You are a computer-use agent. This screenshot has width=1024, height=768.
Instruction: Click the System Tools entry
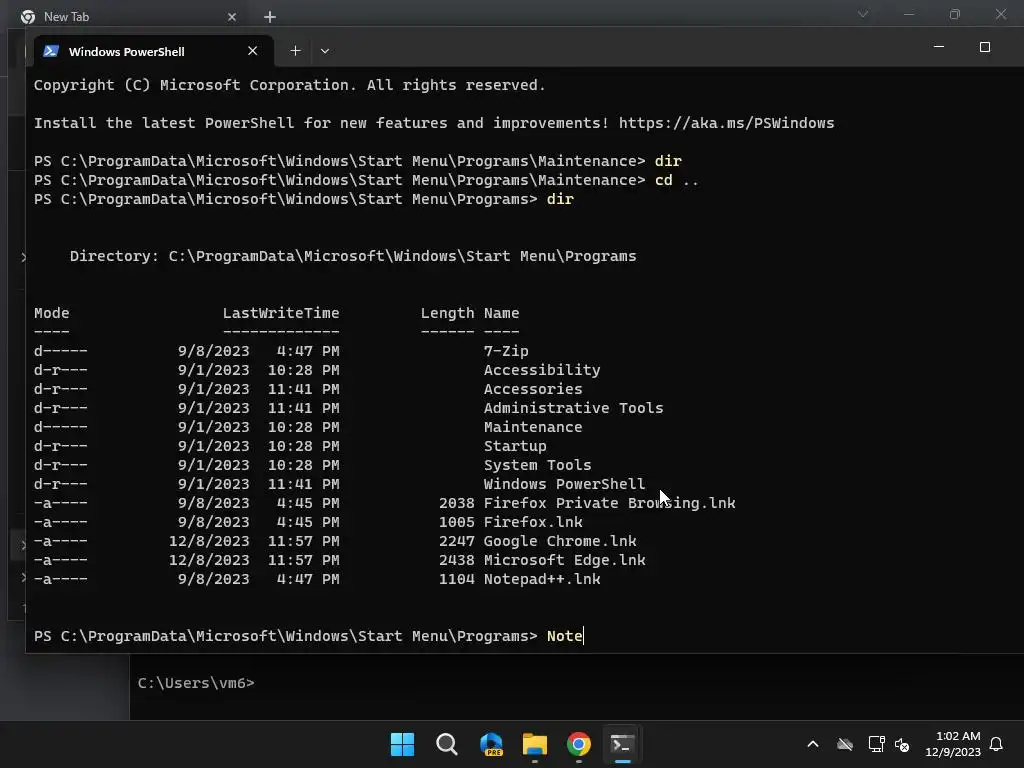click(x=537, y=464)
